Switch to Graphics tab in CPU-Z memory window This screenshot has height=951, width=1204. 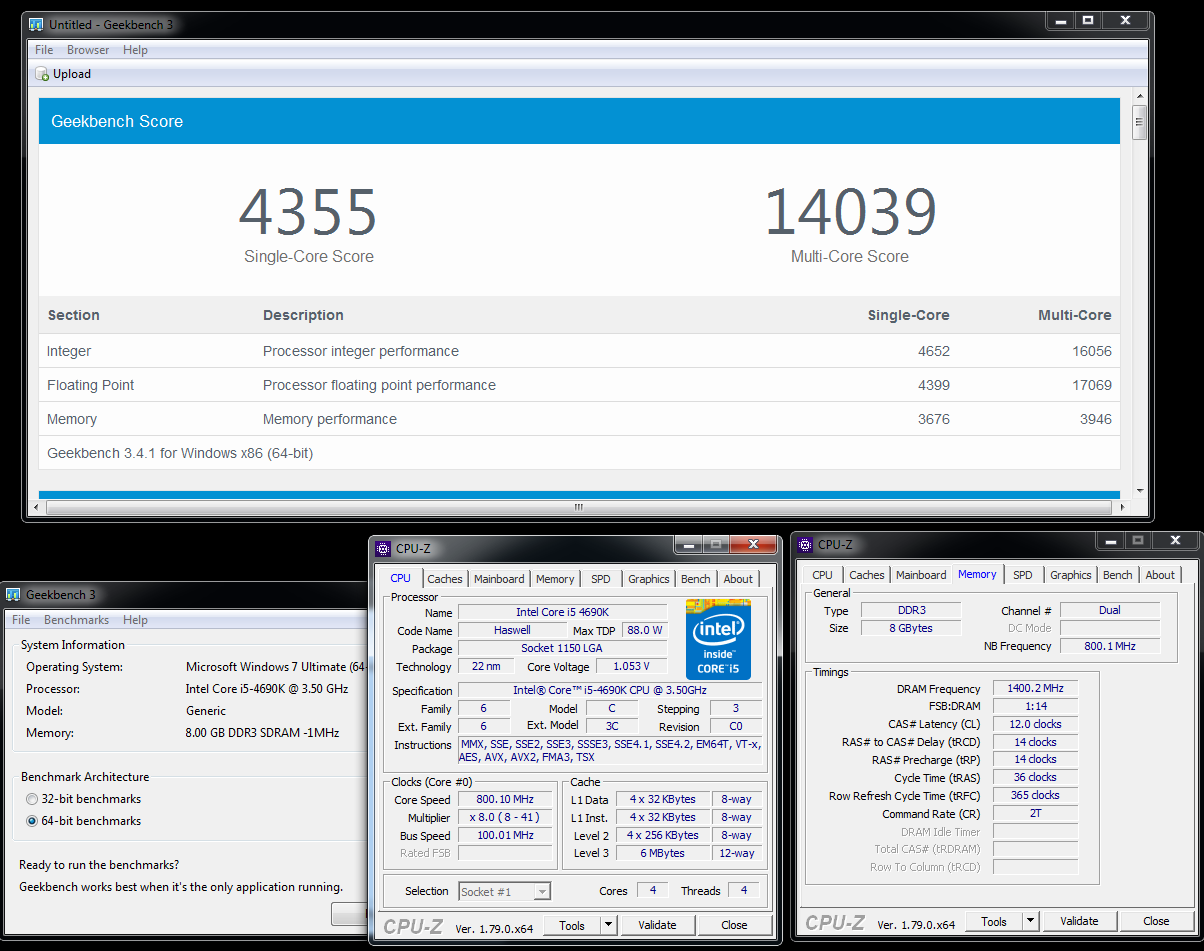tap(1071, 575)
